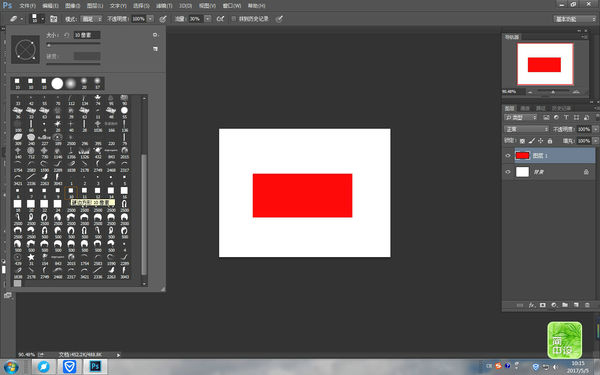Open the layer Opacity dropdown arrow
Viewport: 600px width, 375px height.
[595, 129]
